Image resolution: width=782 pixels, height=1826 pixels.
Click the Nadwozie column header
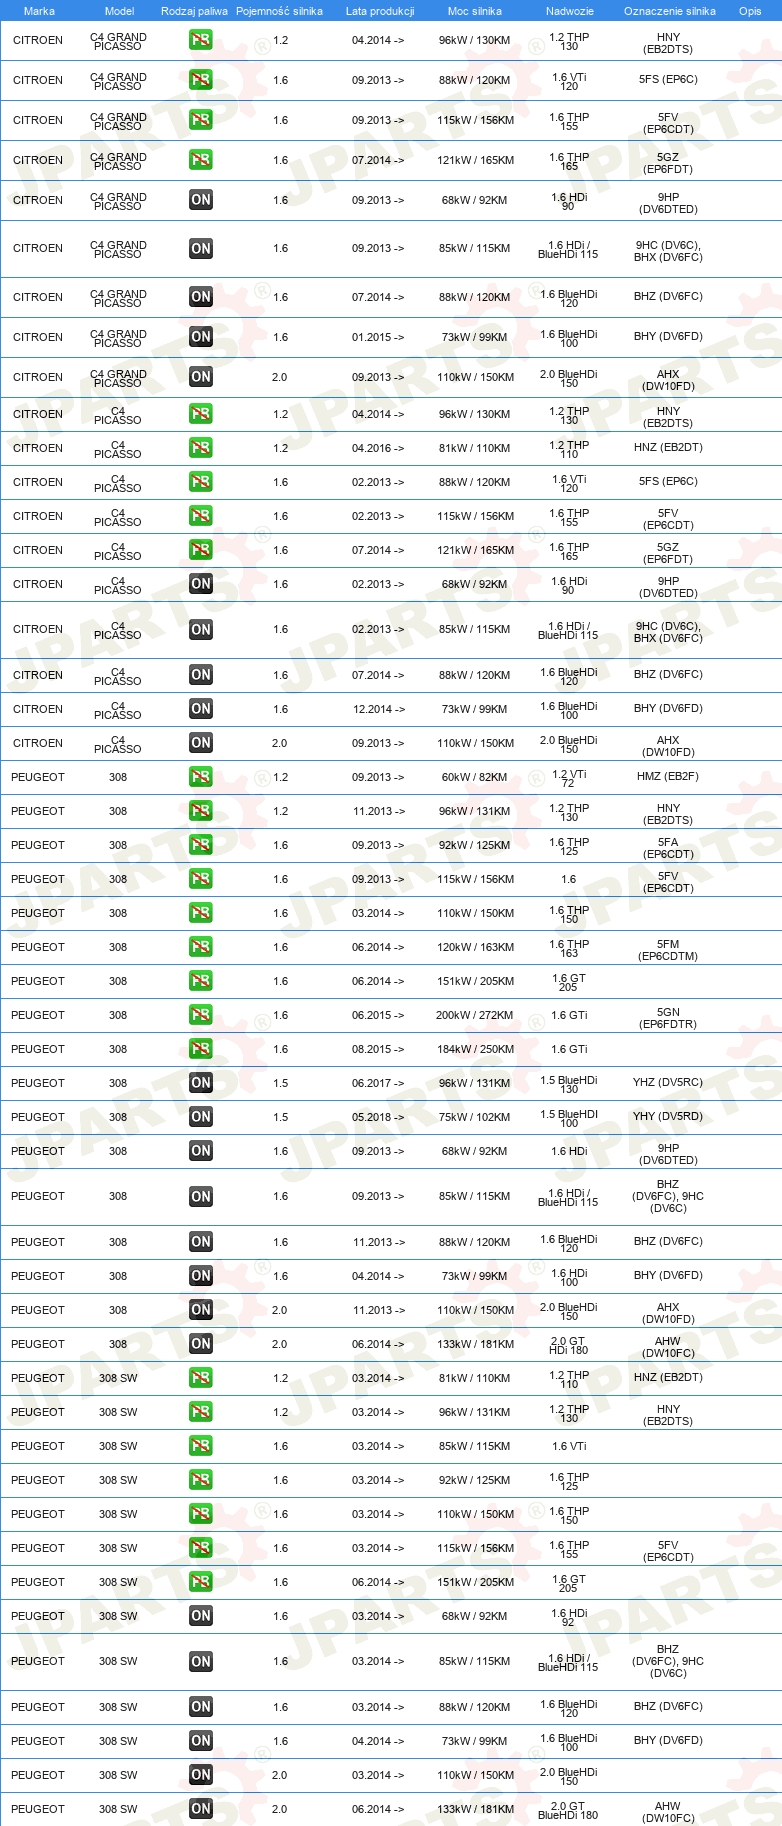click(x=570, y=11)
